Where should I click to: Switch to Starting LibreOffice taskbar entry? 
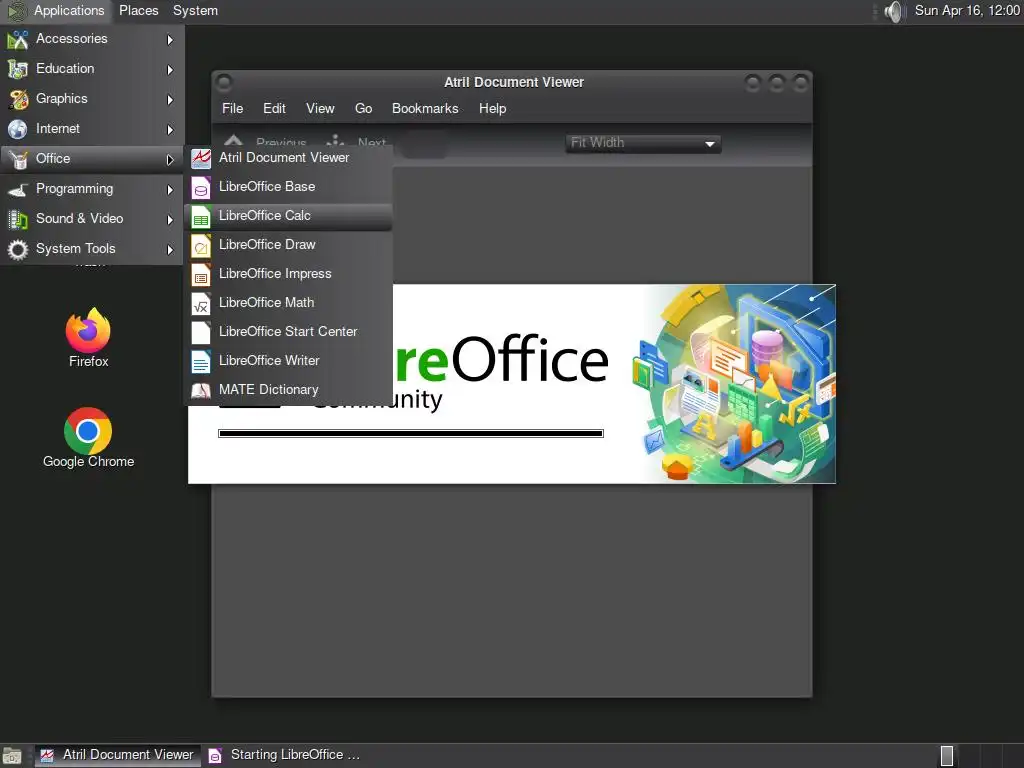pyautogui.click(x=285, y=756)
